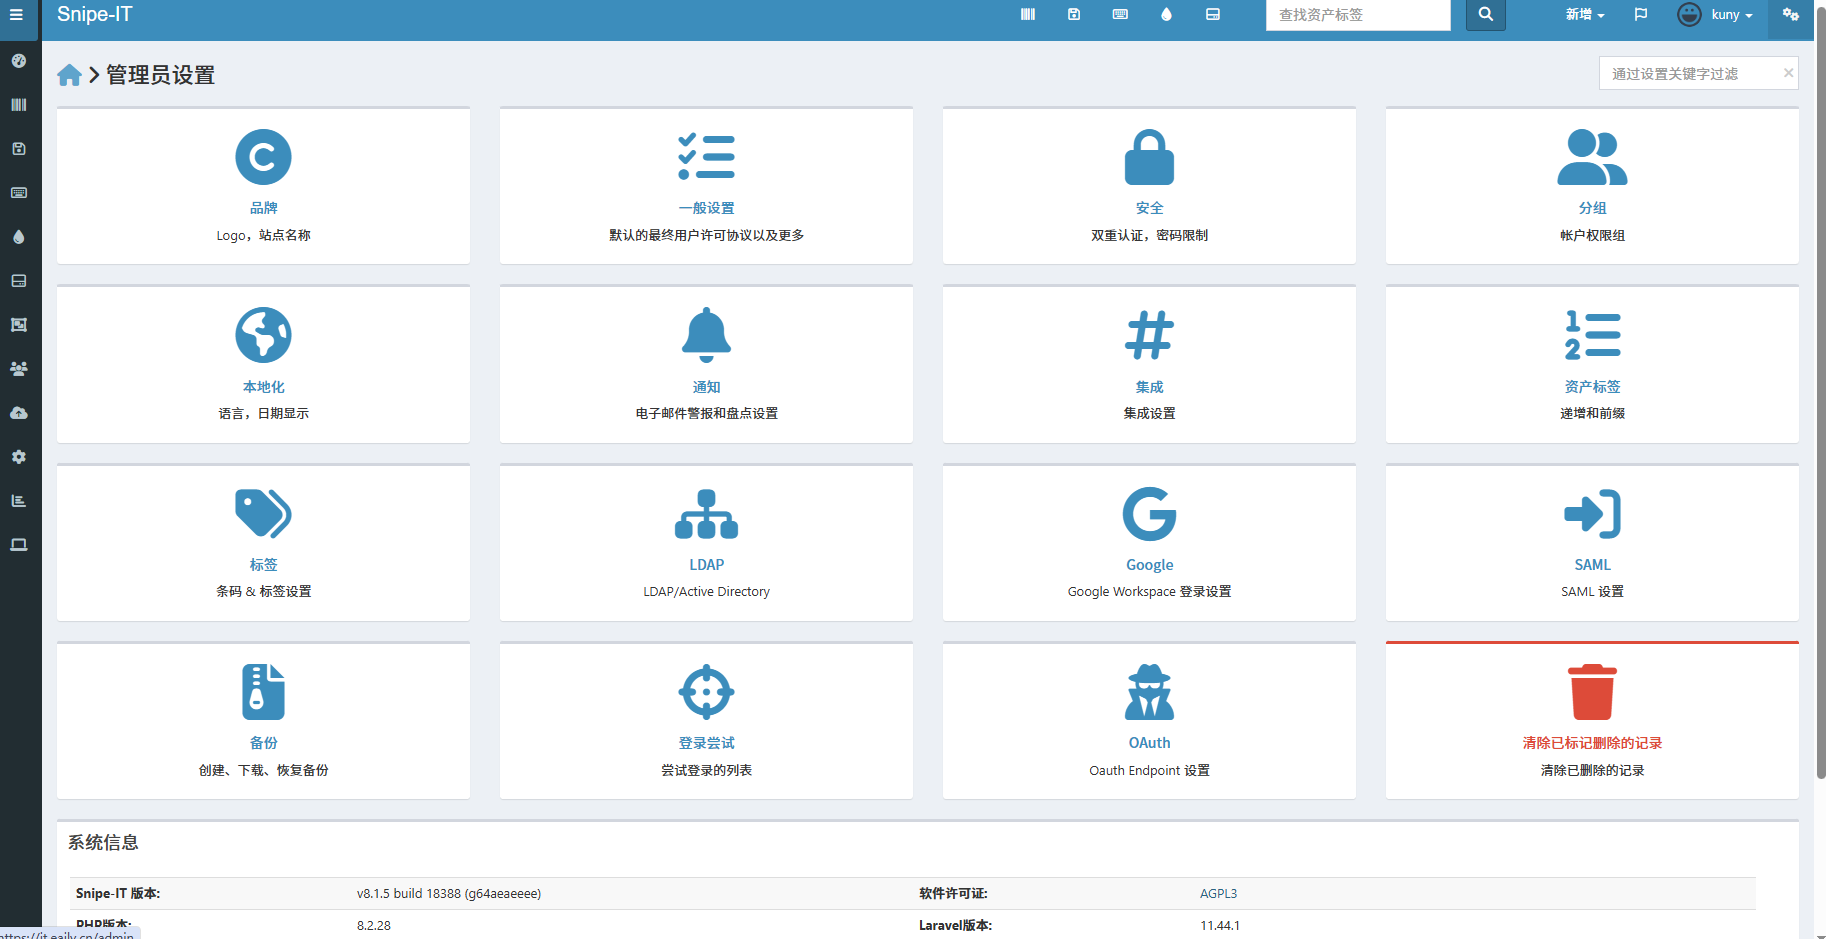Viewport: 1826px width, 939px height.
Task: Open admin settings gears icon in navbar
Action: click(1791, 14)
